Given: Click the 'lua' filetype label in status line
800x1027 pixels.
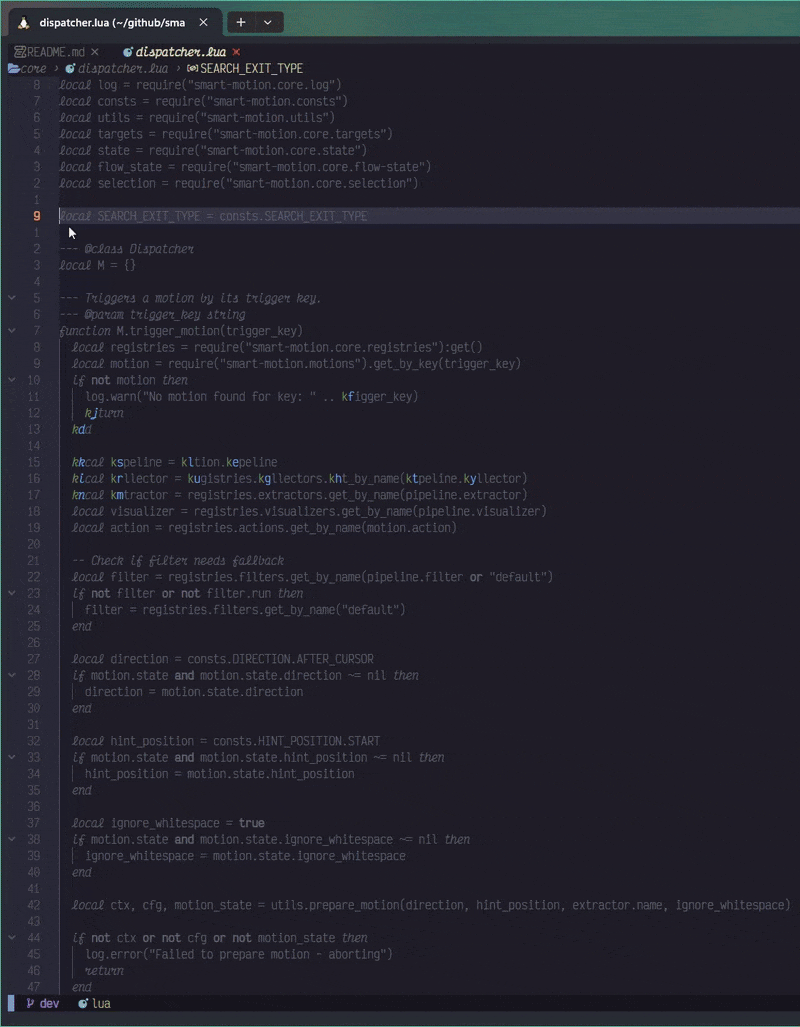Looking at the screenshot, I should pos(101,1003).
